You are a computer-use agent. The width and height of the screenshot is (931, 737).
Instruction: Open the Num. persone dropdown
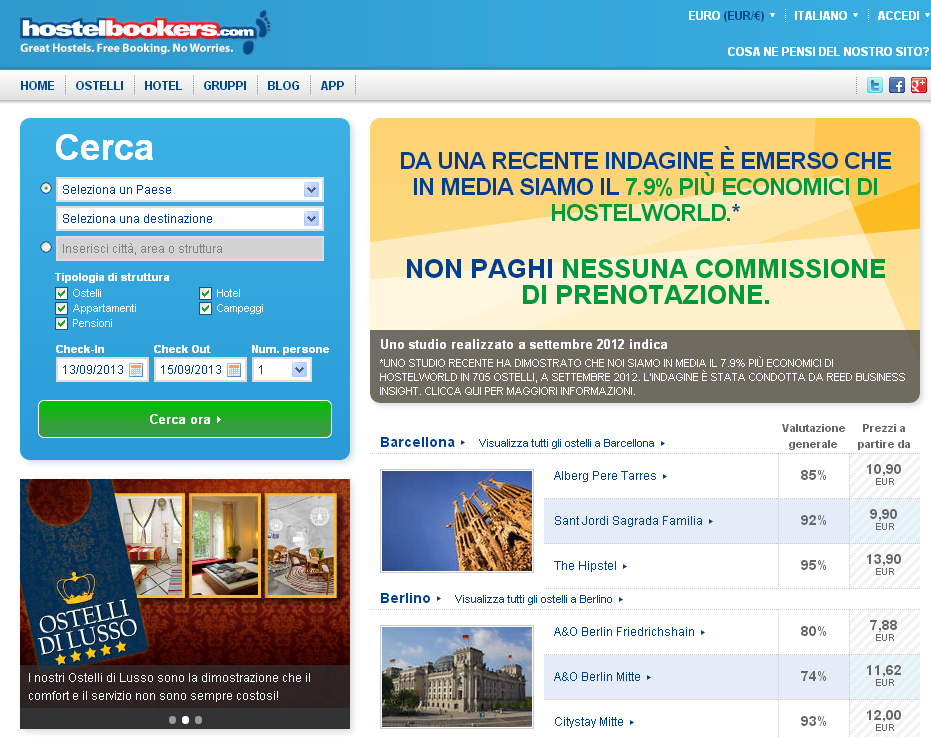[x=281, y=370]
